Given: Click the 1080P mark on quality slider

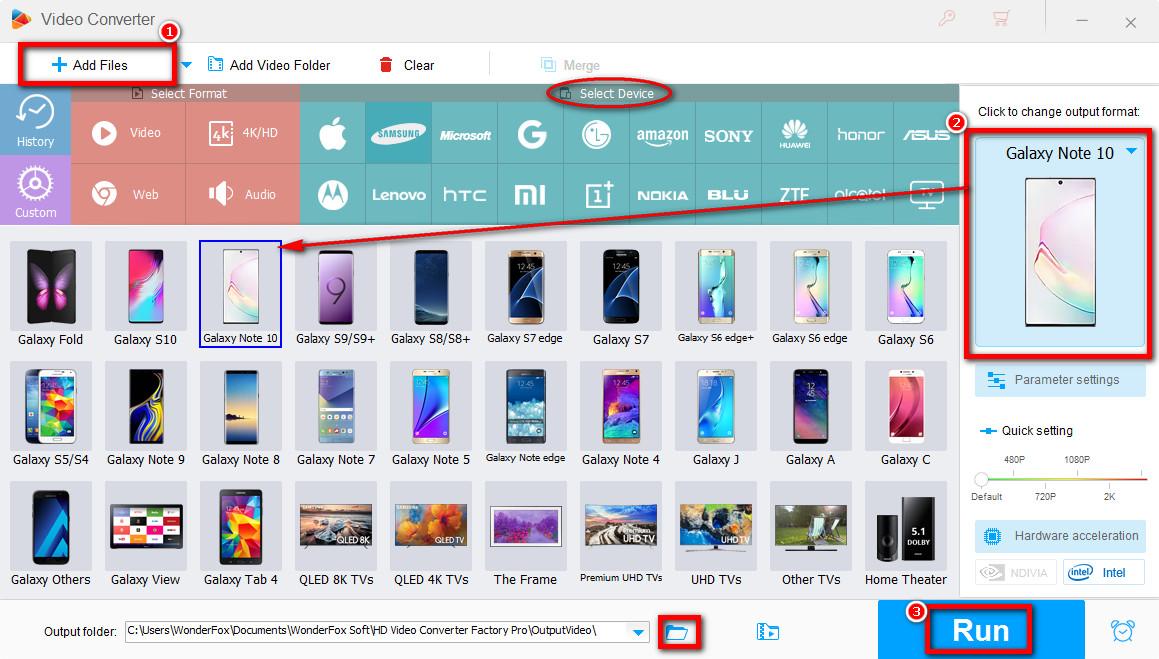Looking at the screenshot, I should pos(1077,460).
